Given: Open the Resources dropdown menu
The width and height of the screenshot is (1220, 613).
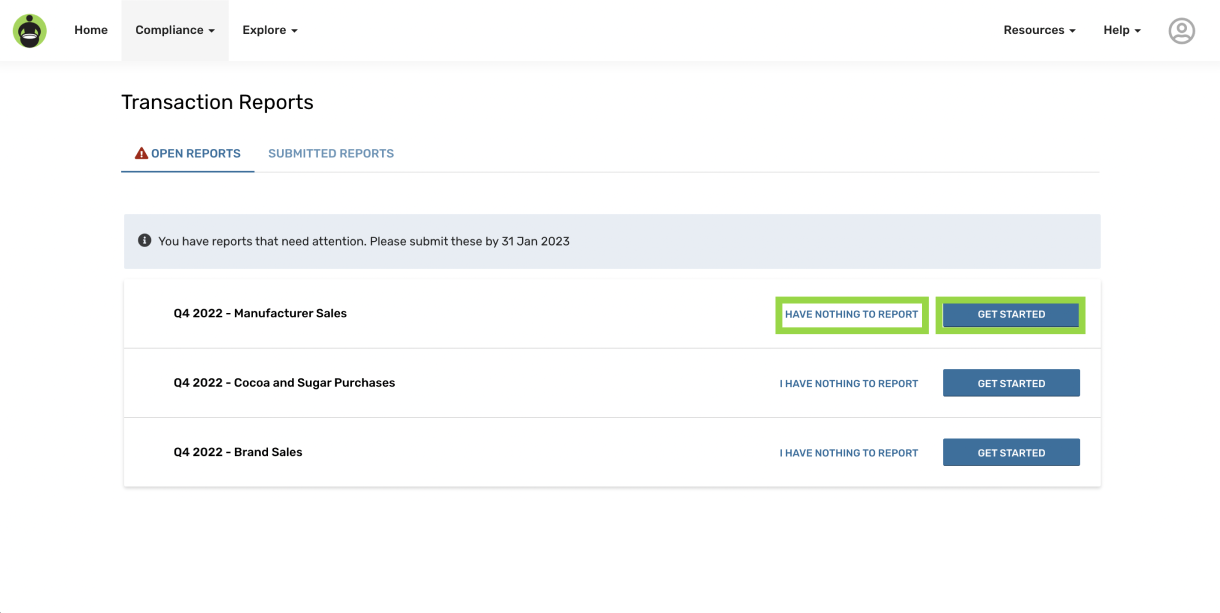Looking at the screenshot, I should pyautogui.click(x=1039, y=30).
